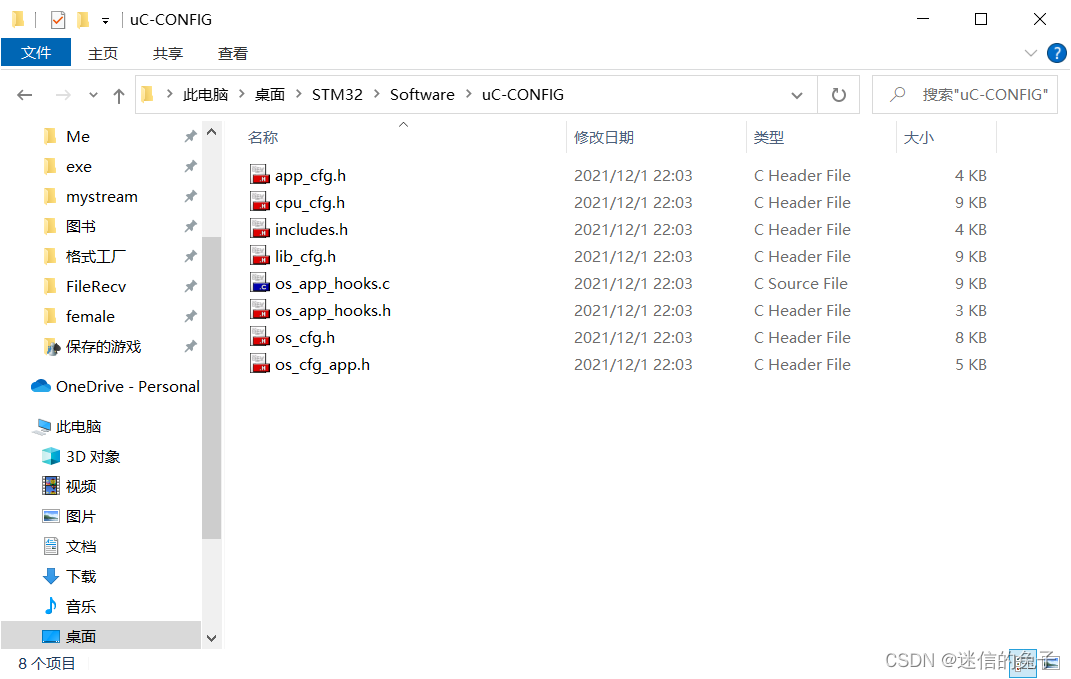The width and height of the screenshot is (1071, 679).
Task: Expand the ribbon with the chevron
Action: pyautogui.click(x=1031, y=53)
